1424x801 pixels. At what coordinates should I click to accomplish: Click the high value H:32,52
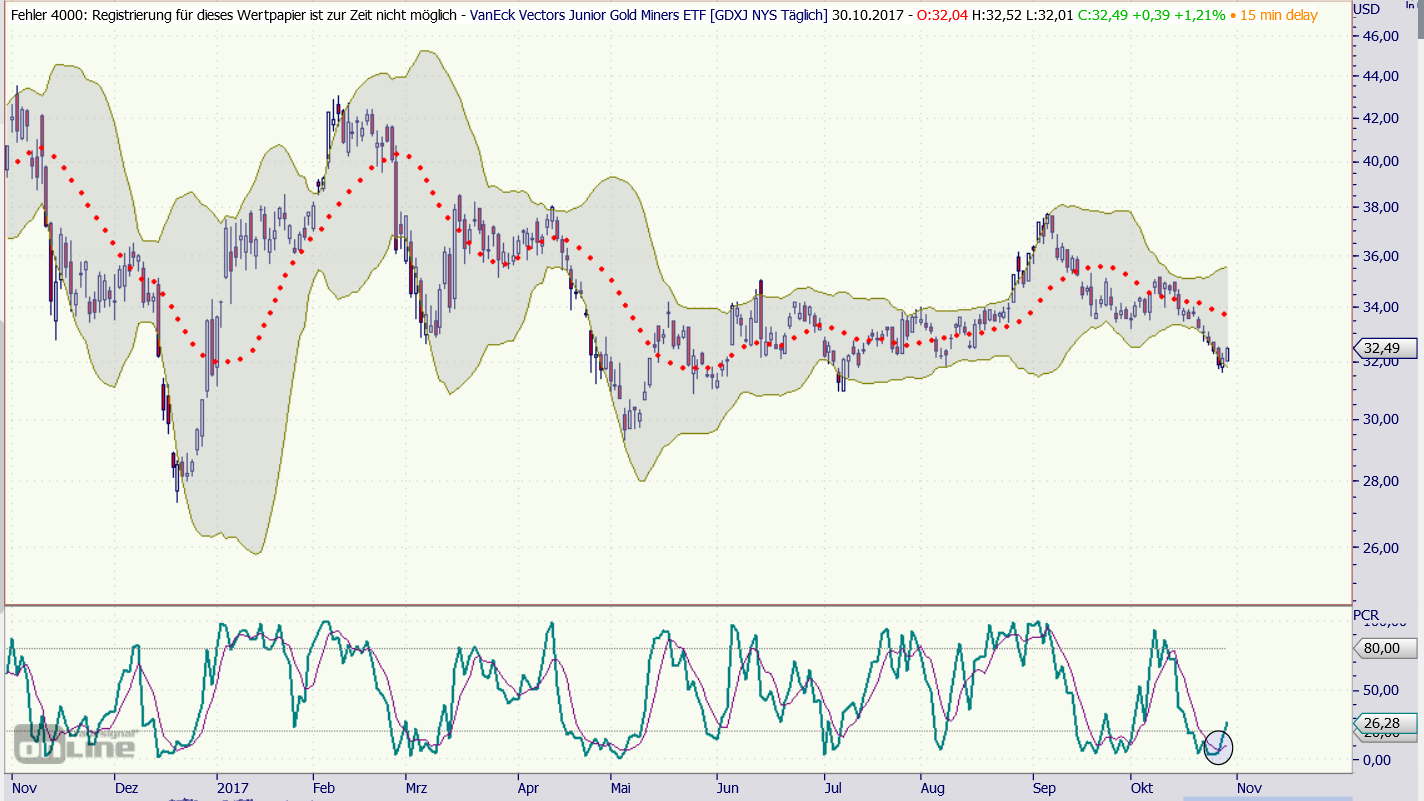(999, 15)
